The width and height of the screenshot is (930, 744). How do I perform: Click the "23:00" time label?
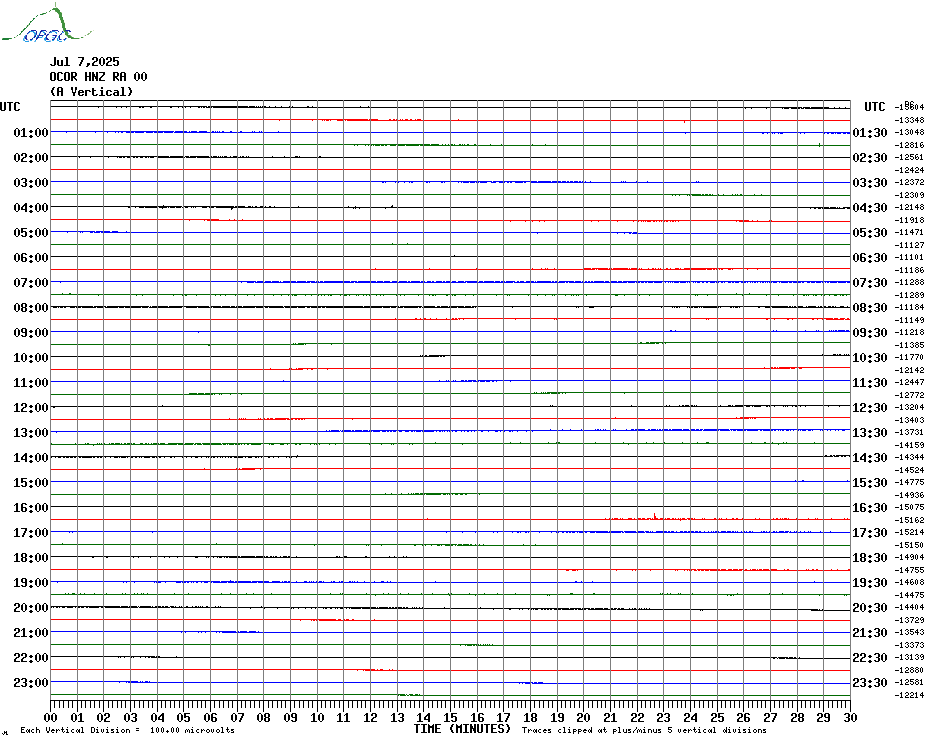31,682
